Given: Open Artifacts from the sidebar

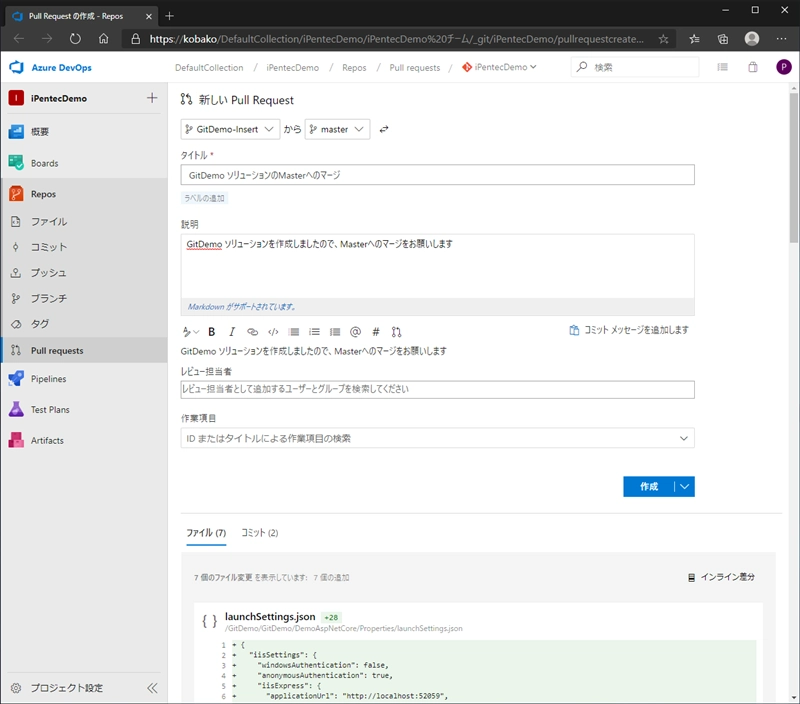Looking at the screenshot, I should coord(47,440).
